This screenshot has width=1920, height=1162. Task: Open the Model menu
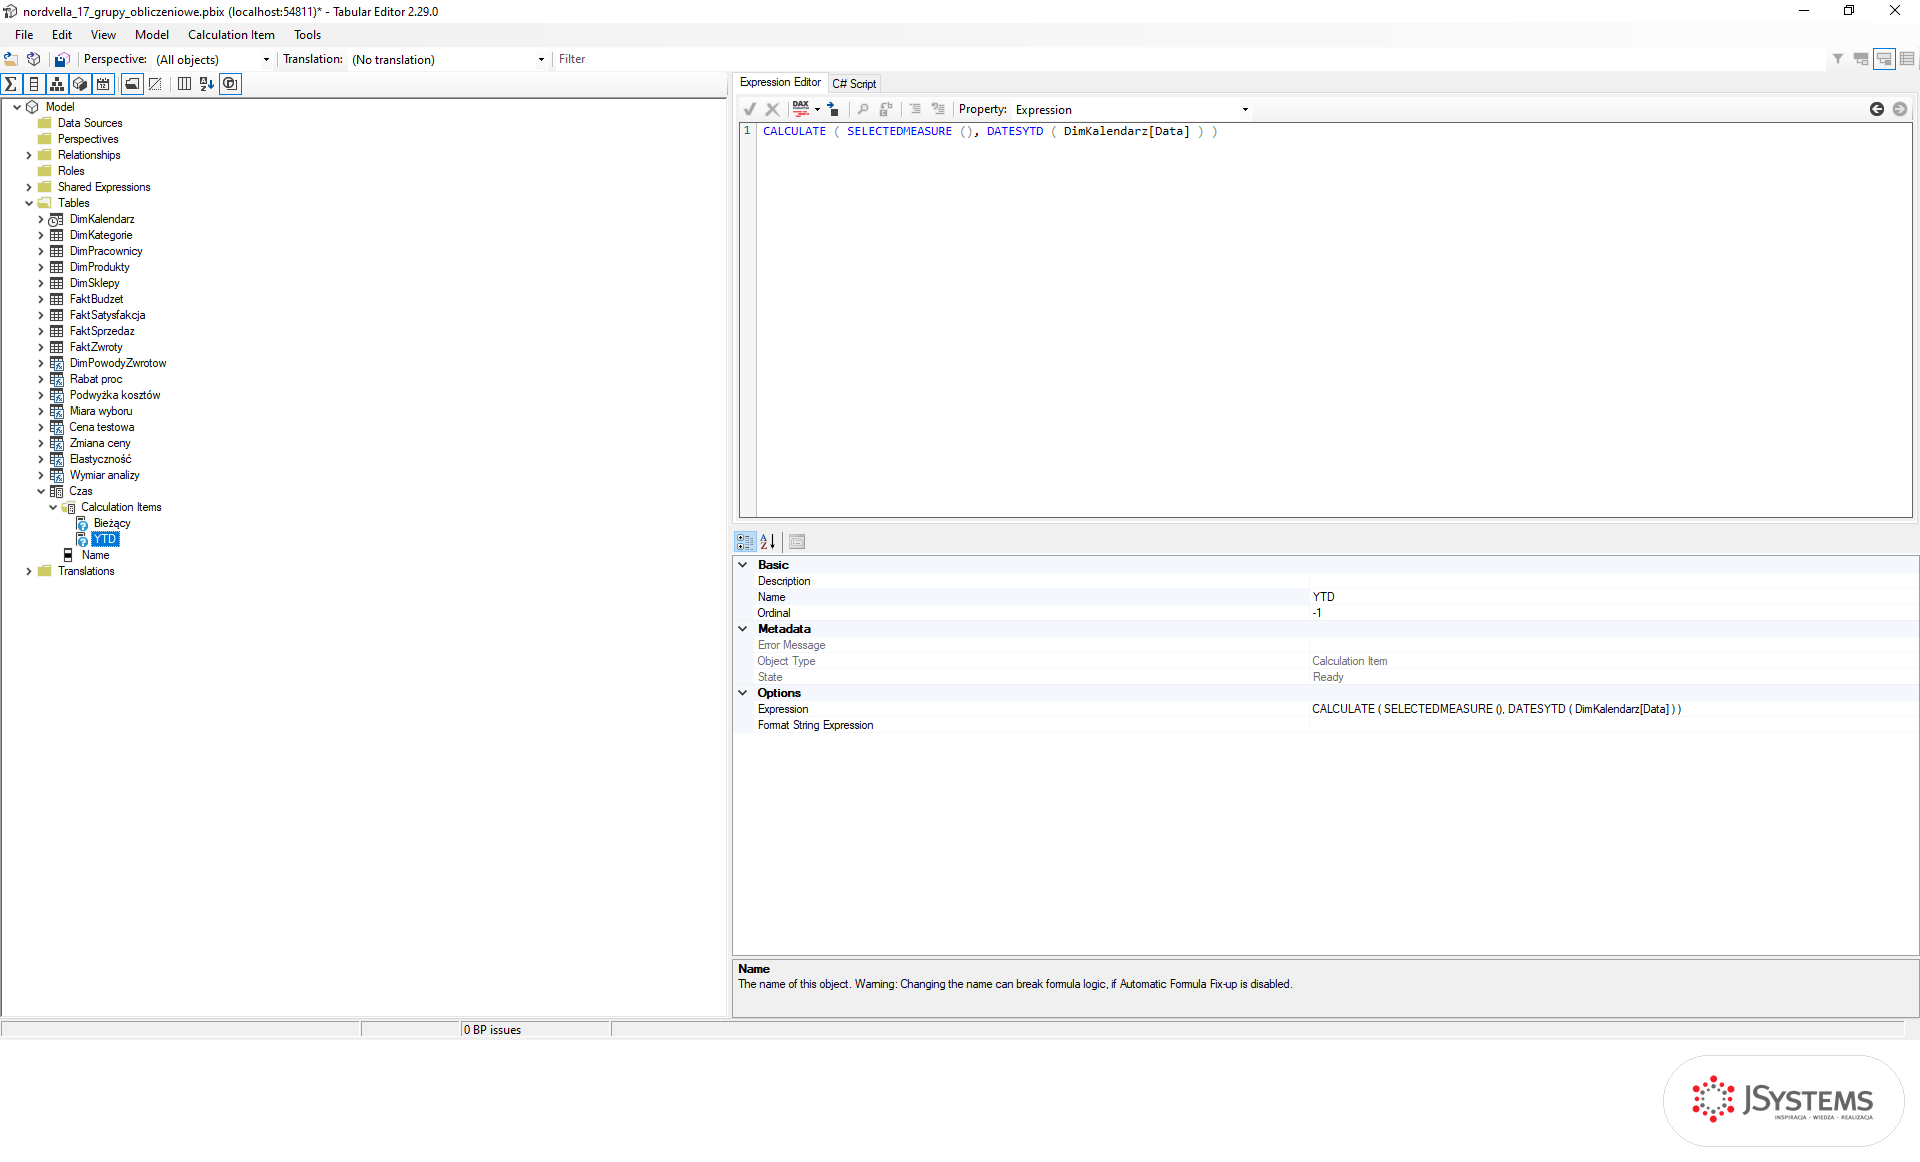pyautogui.click(x=152, y=35)
